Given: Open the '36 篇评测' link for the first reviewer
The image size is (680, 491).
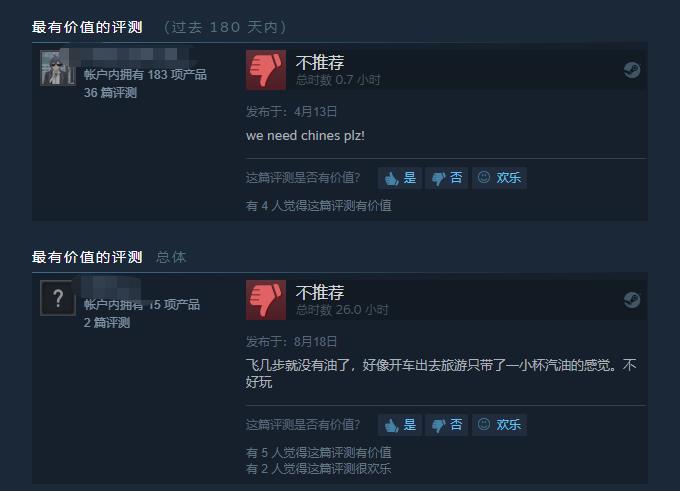Looking at the screenshot, I should tap(111, 92).
